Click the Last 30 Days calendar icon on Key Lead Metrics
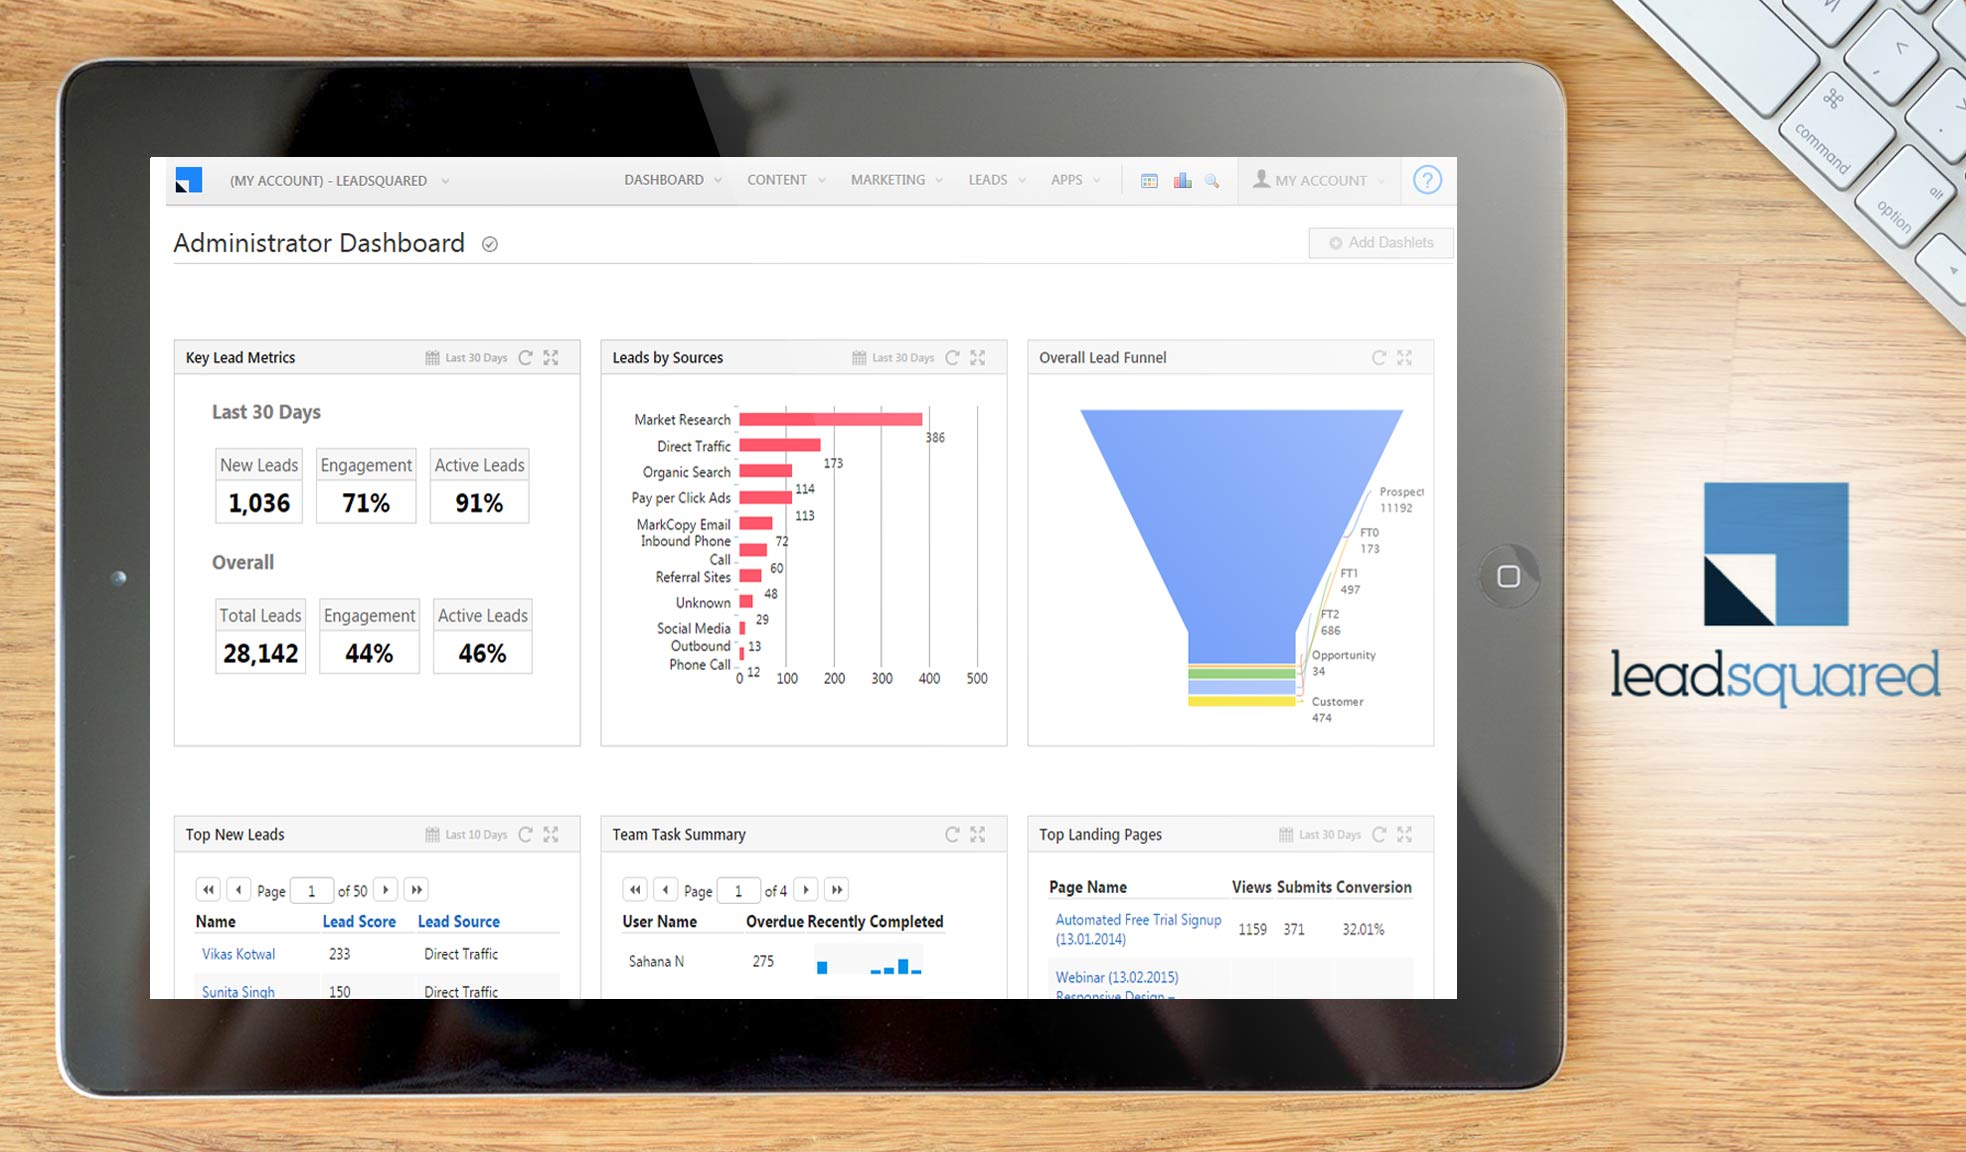1966x1152 pixels. 432,357
